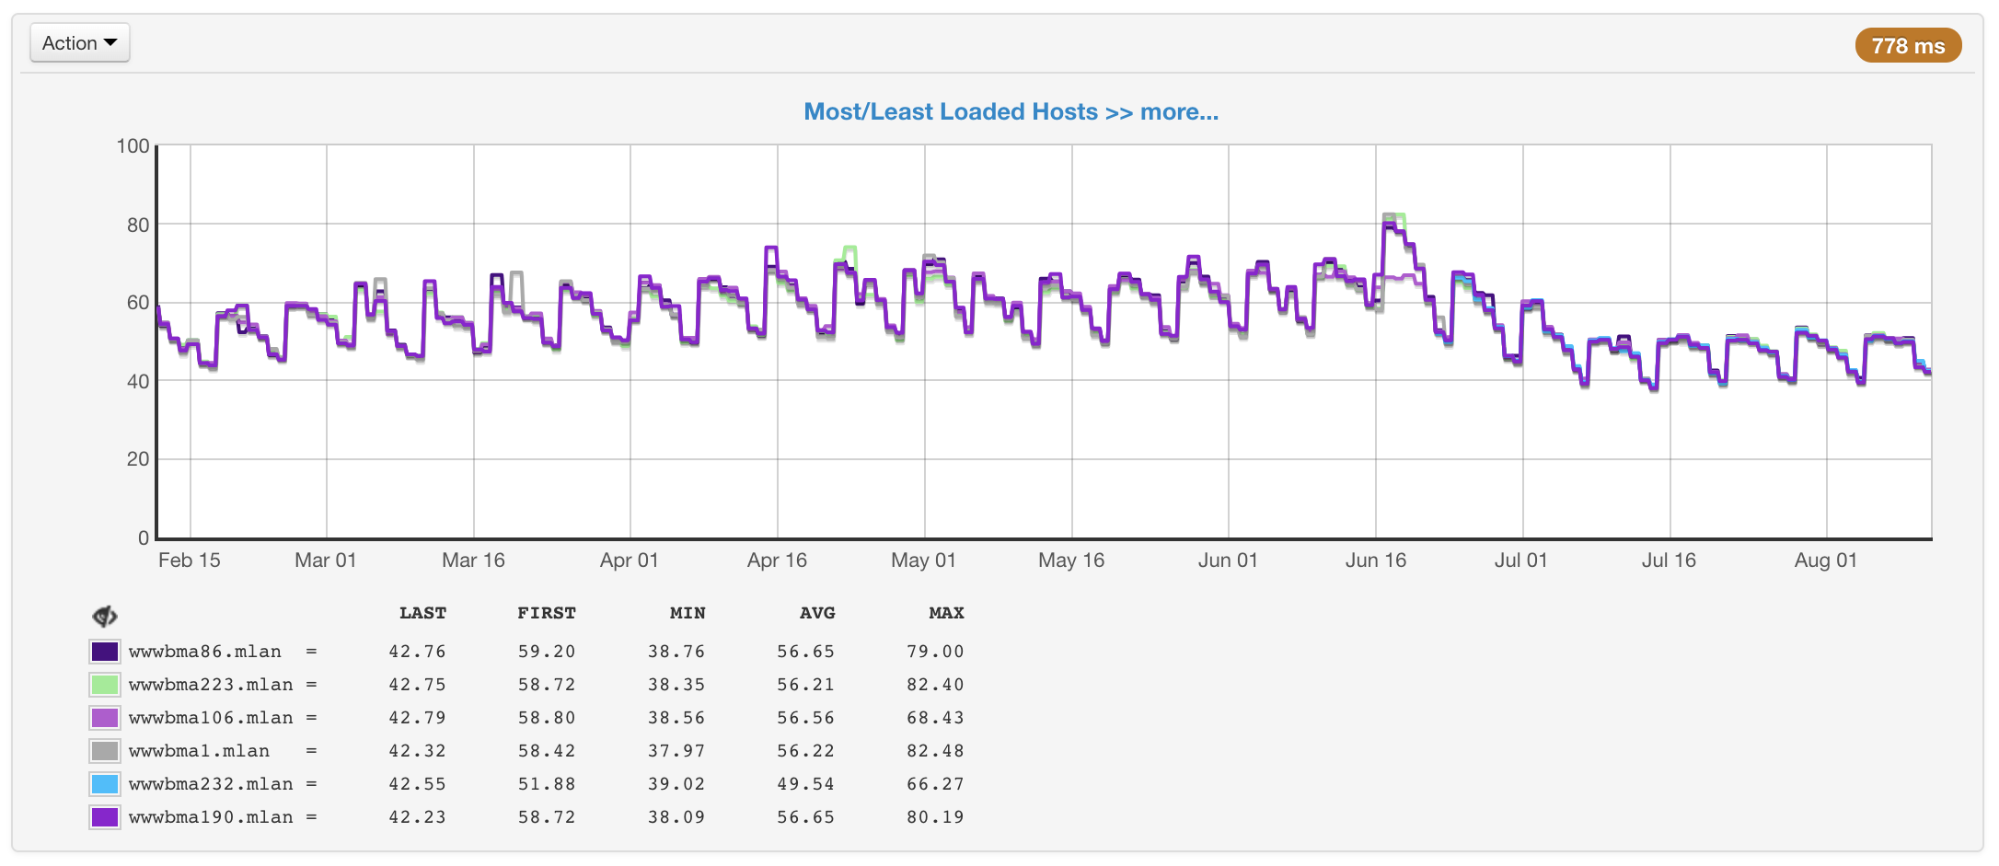Select the wwwbma232.mlan legend label

211,784
